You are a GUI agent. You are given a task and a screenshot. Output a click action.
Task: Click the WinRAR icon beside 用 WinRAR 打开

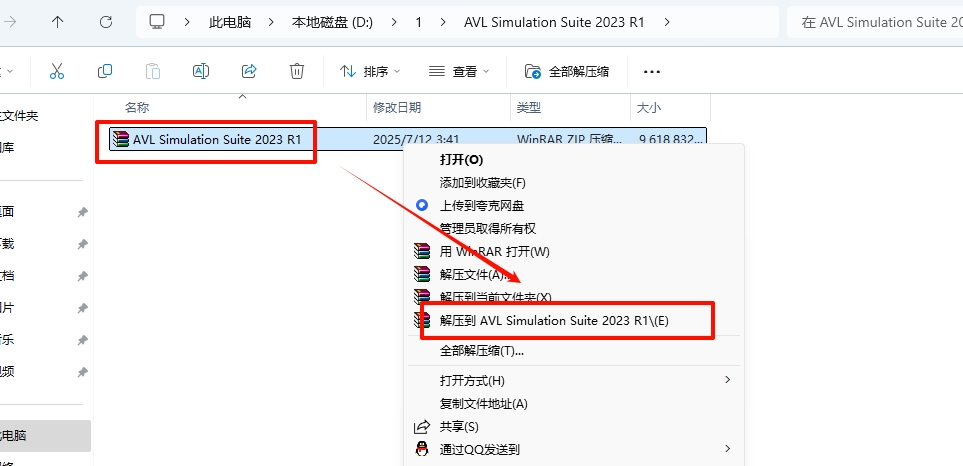422,251
